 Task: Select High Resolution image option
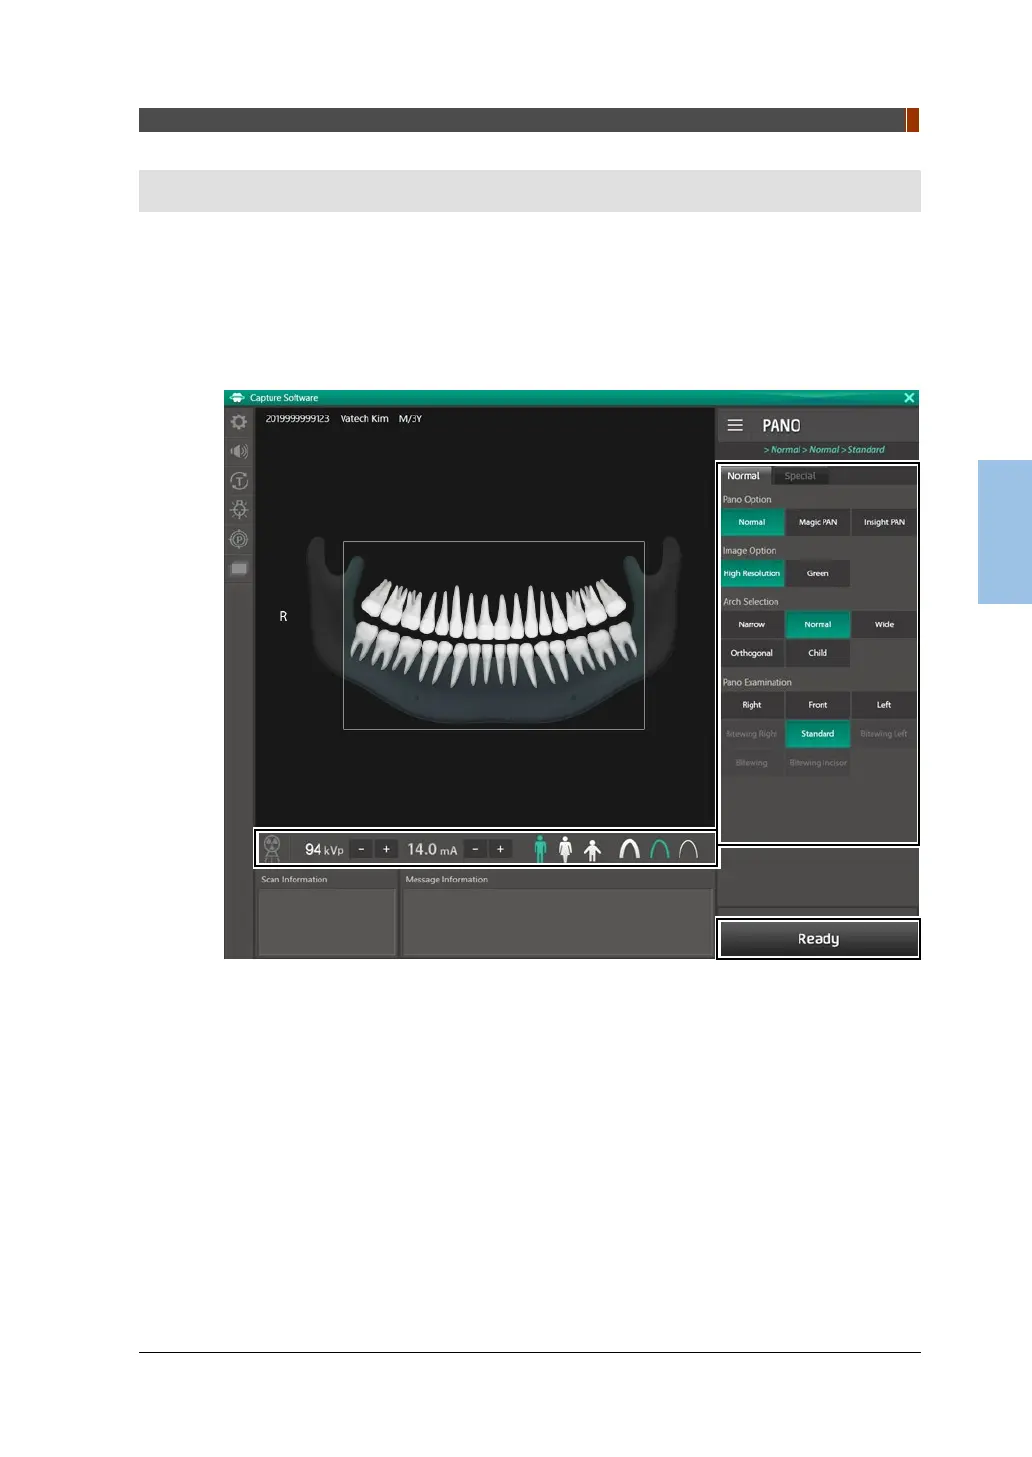[752, 573]
